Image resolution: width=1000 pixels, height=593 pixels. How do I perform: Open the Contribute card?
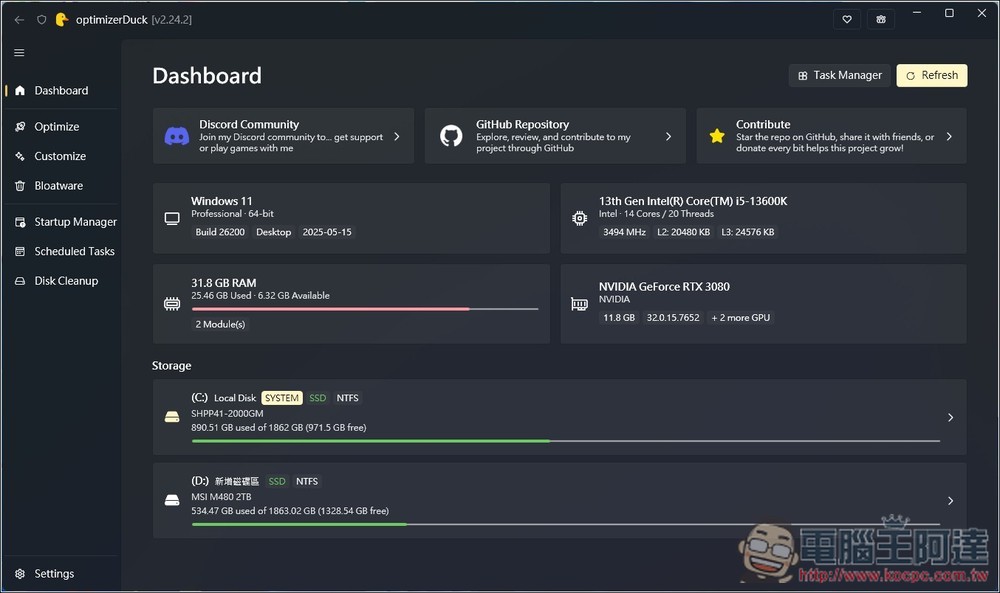click(x=831, y=136)
